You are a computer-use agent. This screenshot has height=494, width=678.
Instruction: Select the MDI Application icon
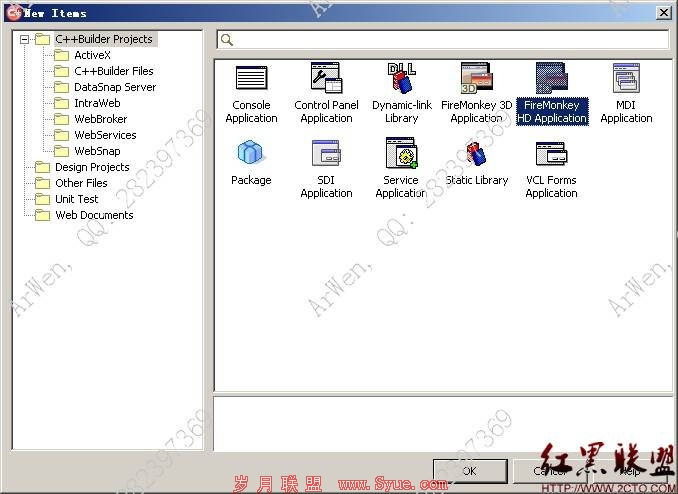[x=626, y=78]
